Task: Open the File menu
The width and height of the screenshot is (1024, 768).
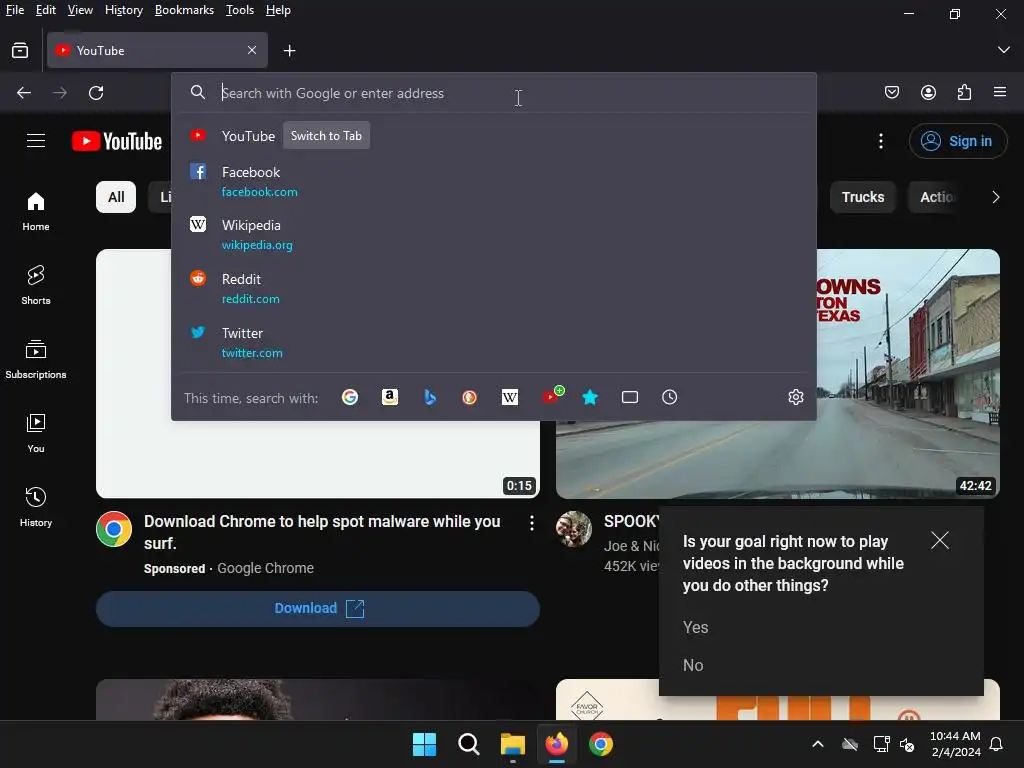Action: [x=14, y=10]
